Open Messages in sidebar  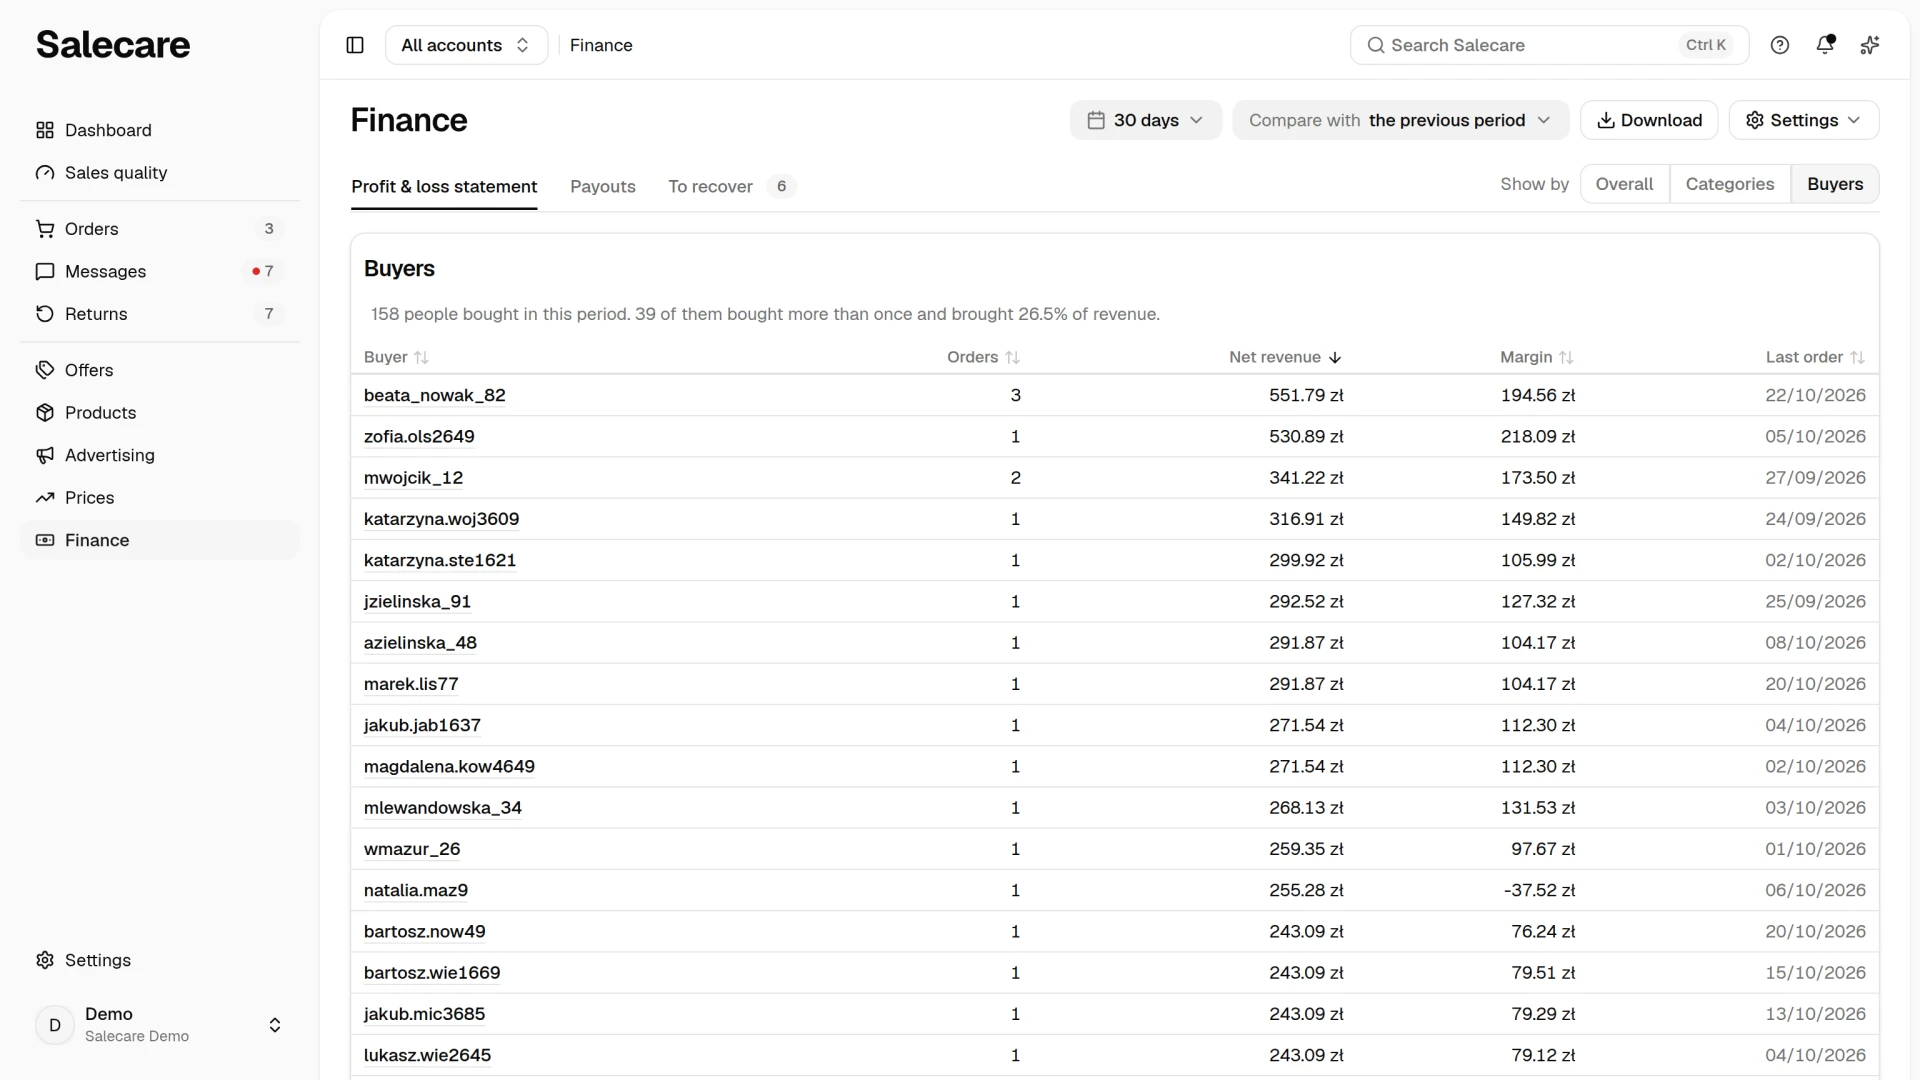(160, 271)
